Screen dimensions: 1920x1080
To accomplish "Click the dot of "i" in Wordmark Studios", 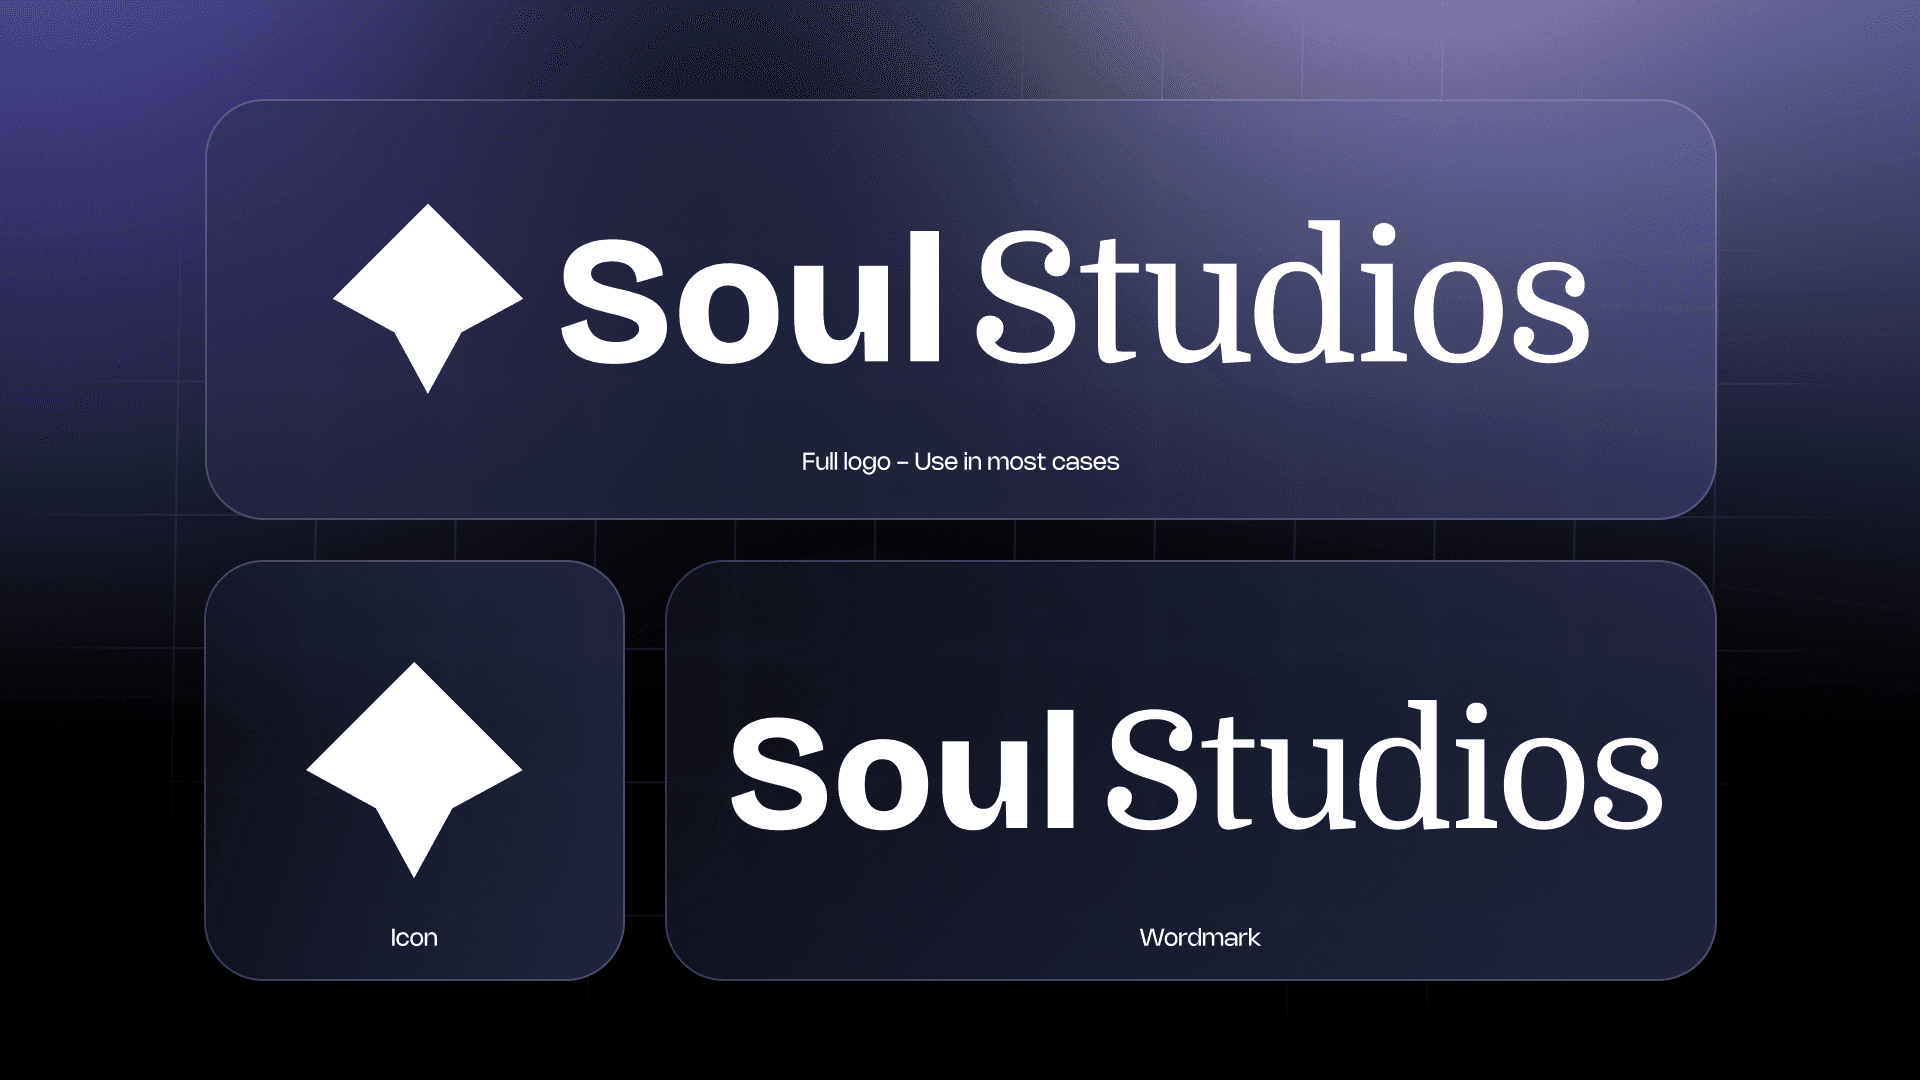I will 1478,717.
